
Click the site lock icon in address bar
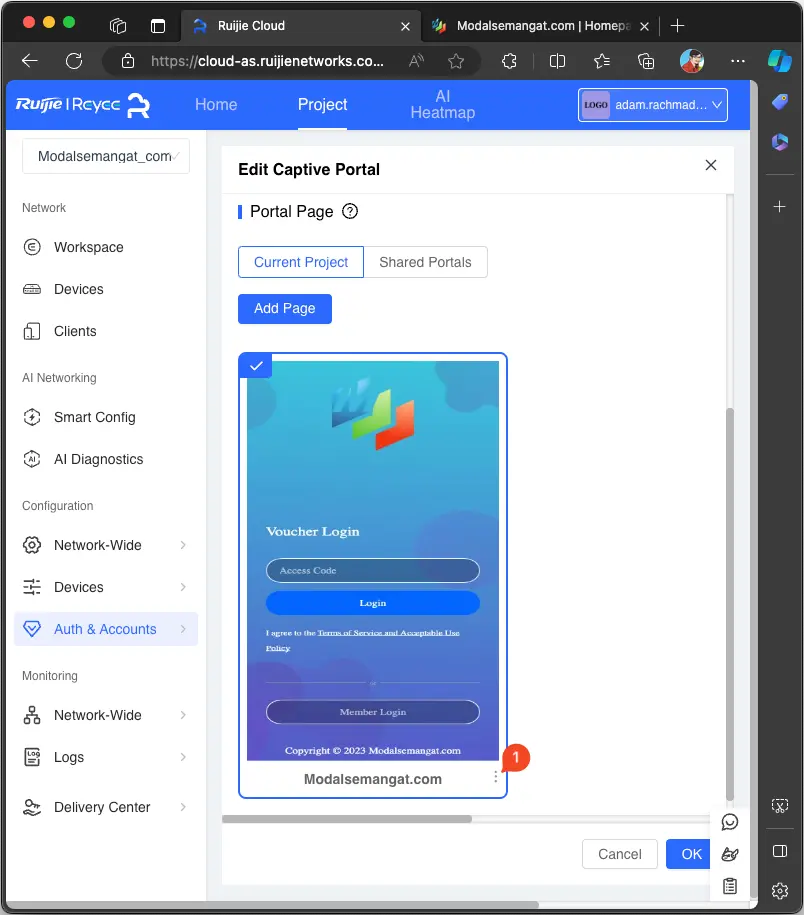tap(128, 61)
